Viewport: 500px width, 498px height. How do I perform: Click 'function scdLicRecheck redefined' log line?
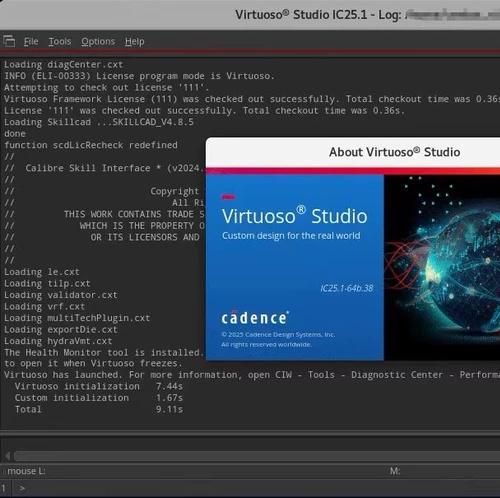(x=91, y=145)
